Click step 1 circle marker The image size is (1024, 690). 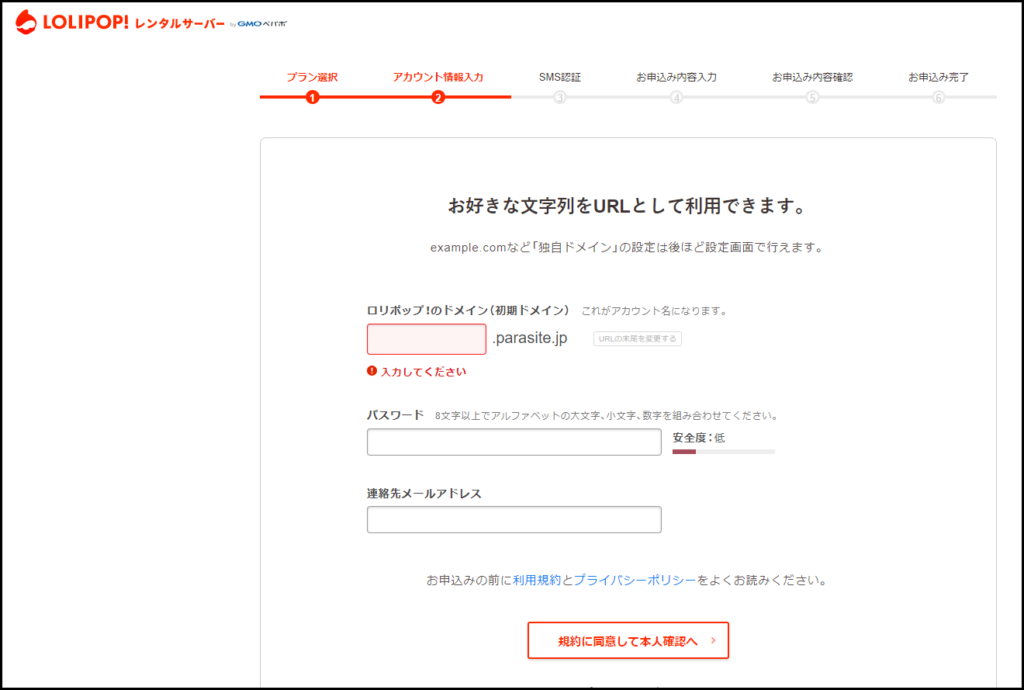pos(313,97)
